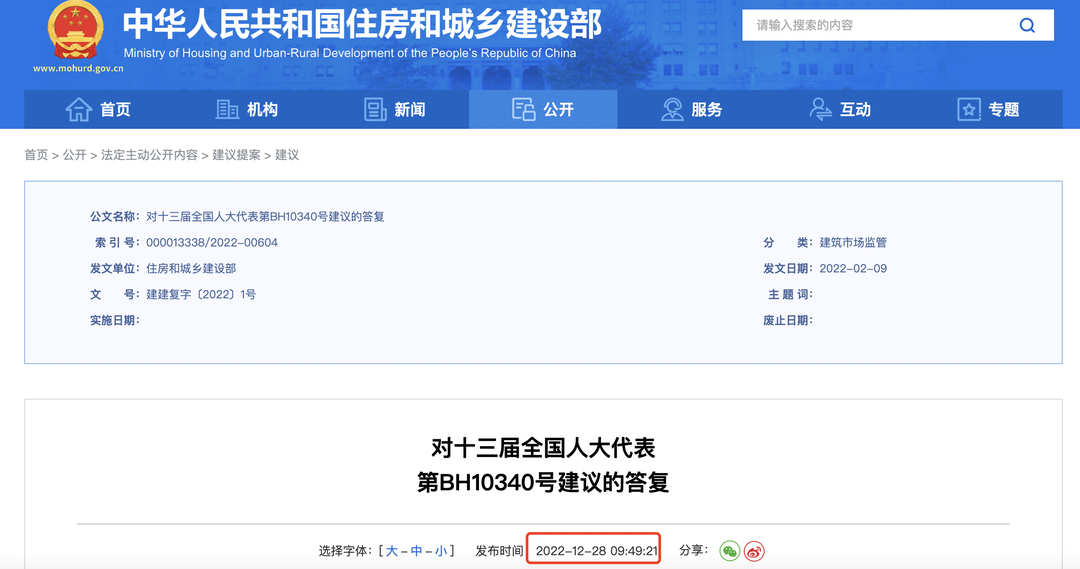Share via the red Weibo icon
1080x569 pixels.
pyautogui.click(x=754, y=551)
